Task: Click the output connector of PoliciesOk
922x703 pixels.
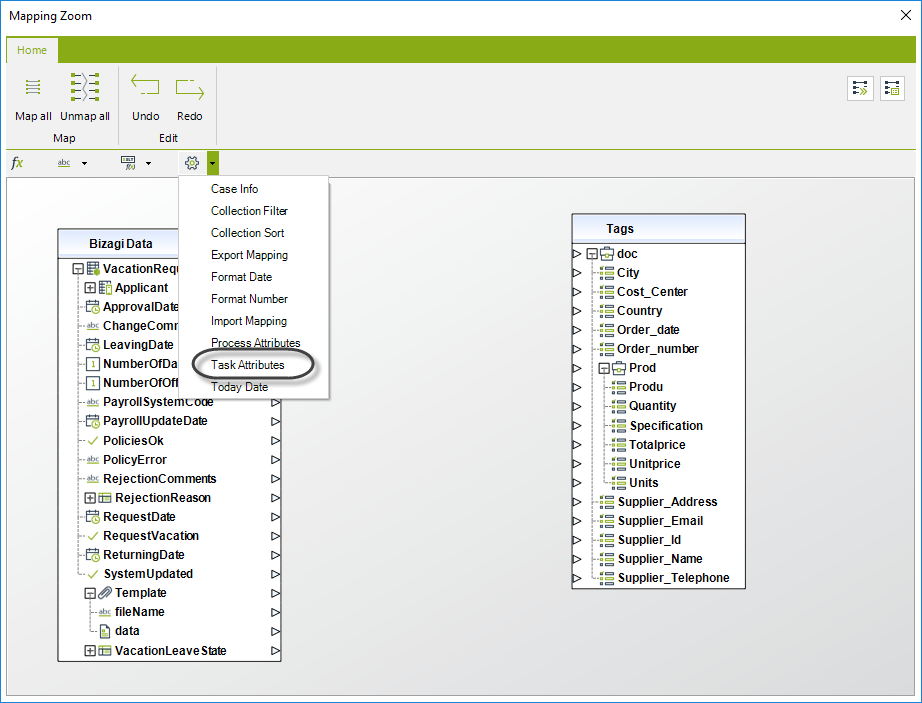Action: [x=275, y=441]
